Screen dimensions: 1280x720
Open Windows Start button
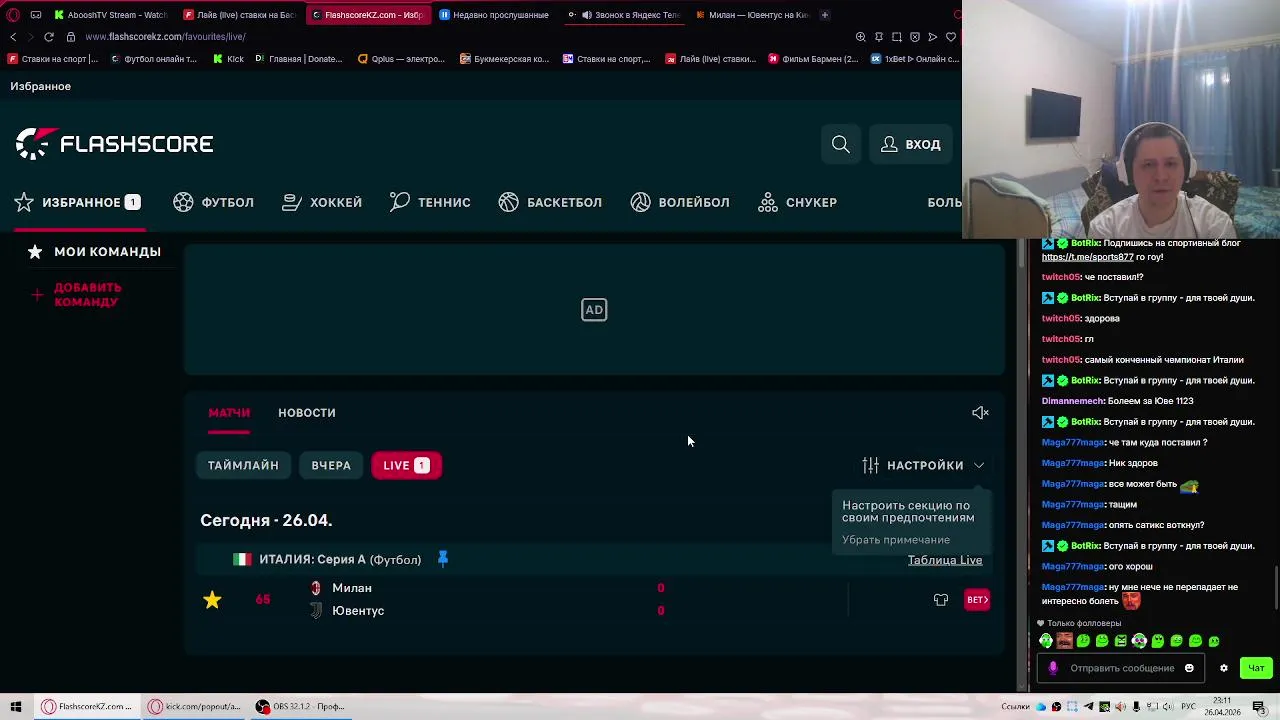coord(15,706)
